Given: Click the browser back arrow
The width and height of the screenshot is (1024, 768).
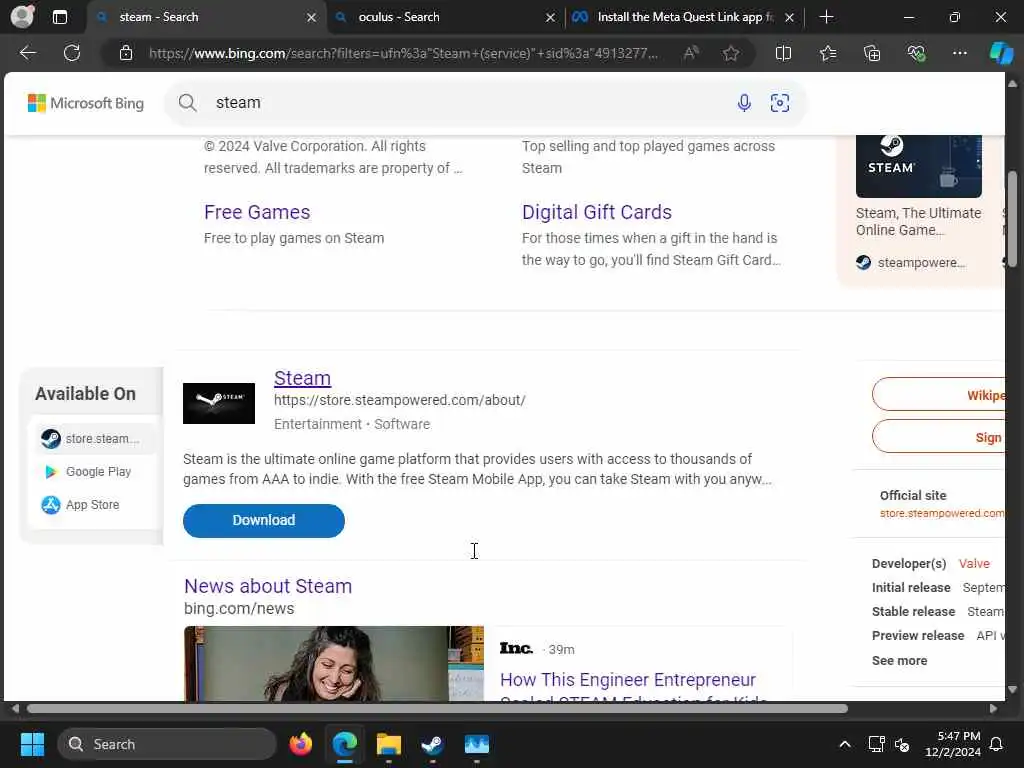Looking at the screenshot, I should point(28,53).
